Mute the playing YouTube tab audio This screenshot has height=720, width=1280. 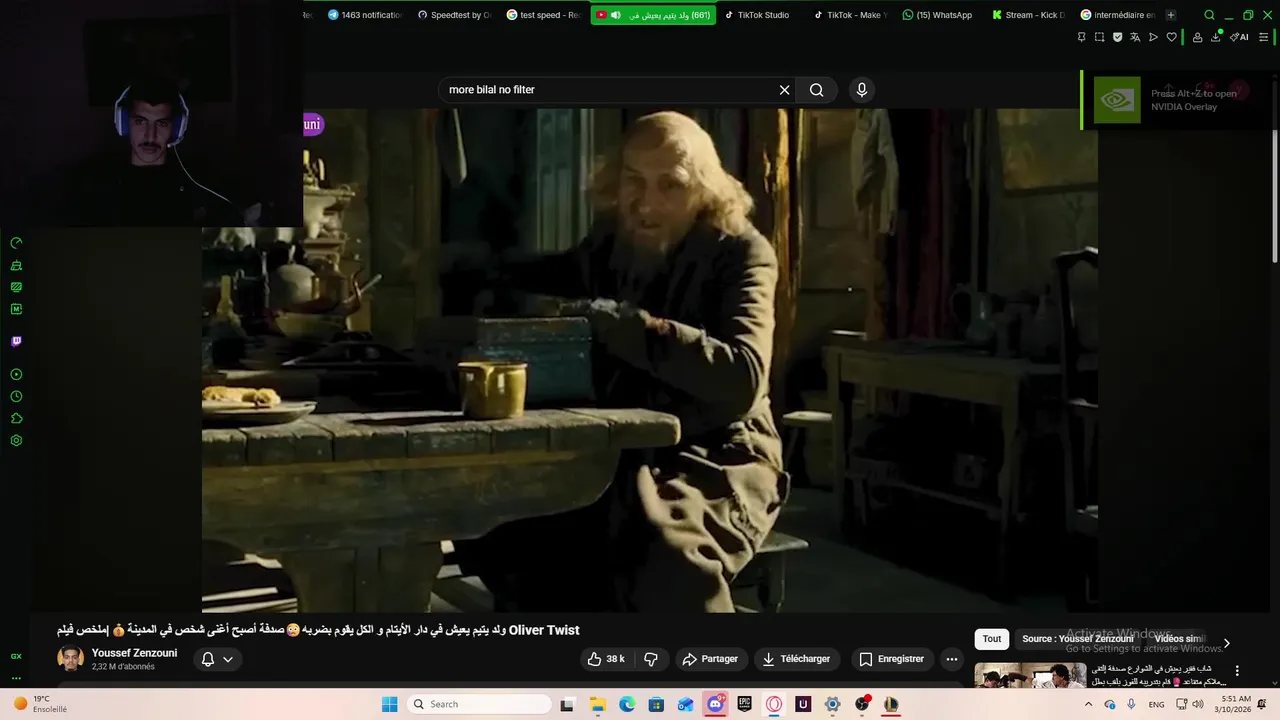tap(616, 15)
